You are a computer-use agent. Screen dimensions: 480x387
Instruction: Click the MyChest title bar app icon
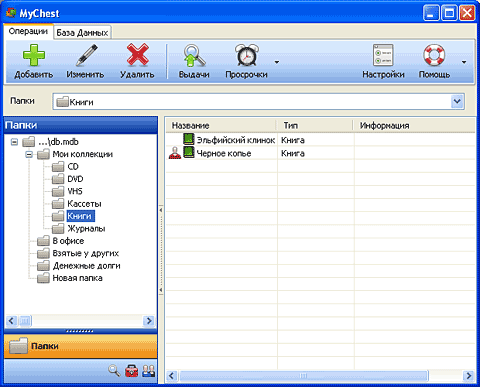11,13
